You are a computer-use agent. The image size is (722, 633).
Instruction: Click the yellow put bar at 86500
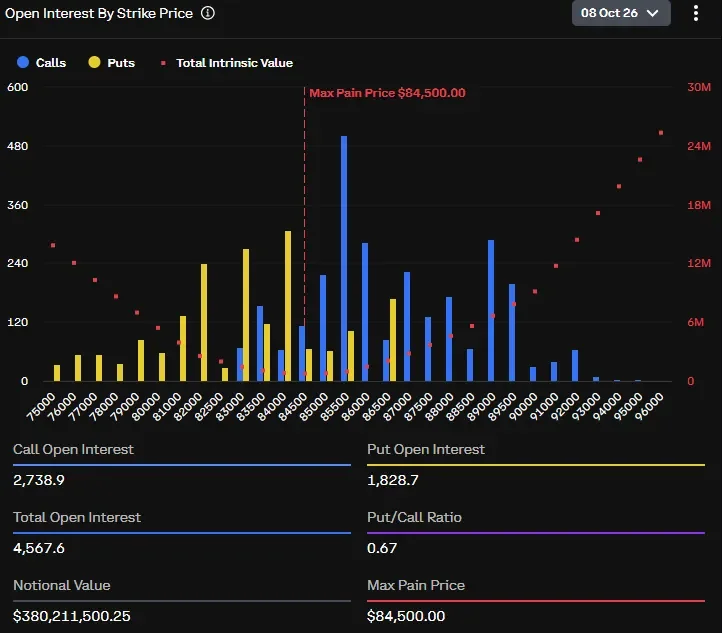coord(393,340)
